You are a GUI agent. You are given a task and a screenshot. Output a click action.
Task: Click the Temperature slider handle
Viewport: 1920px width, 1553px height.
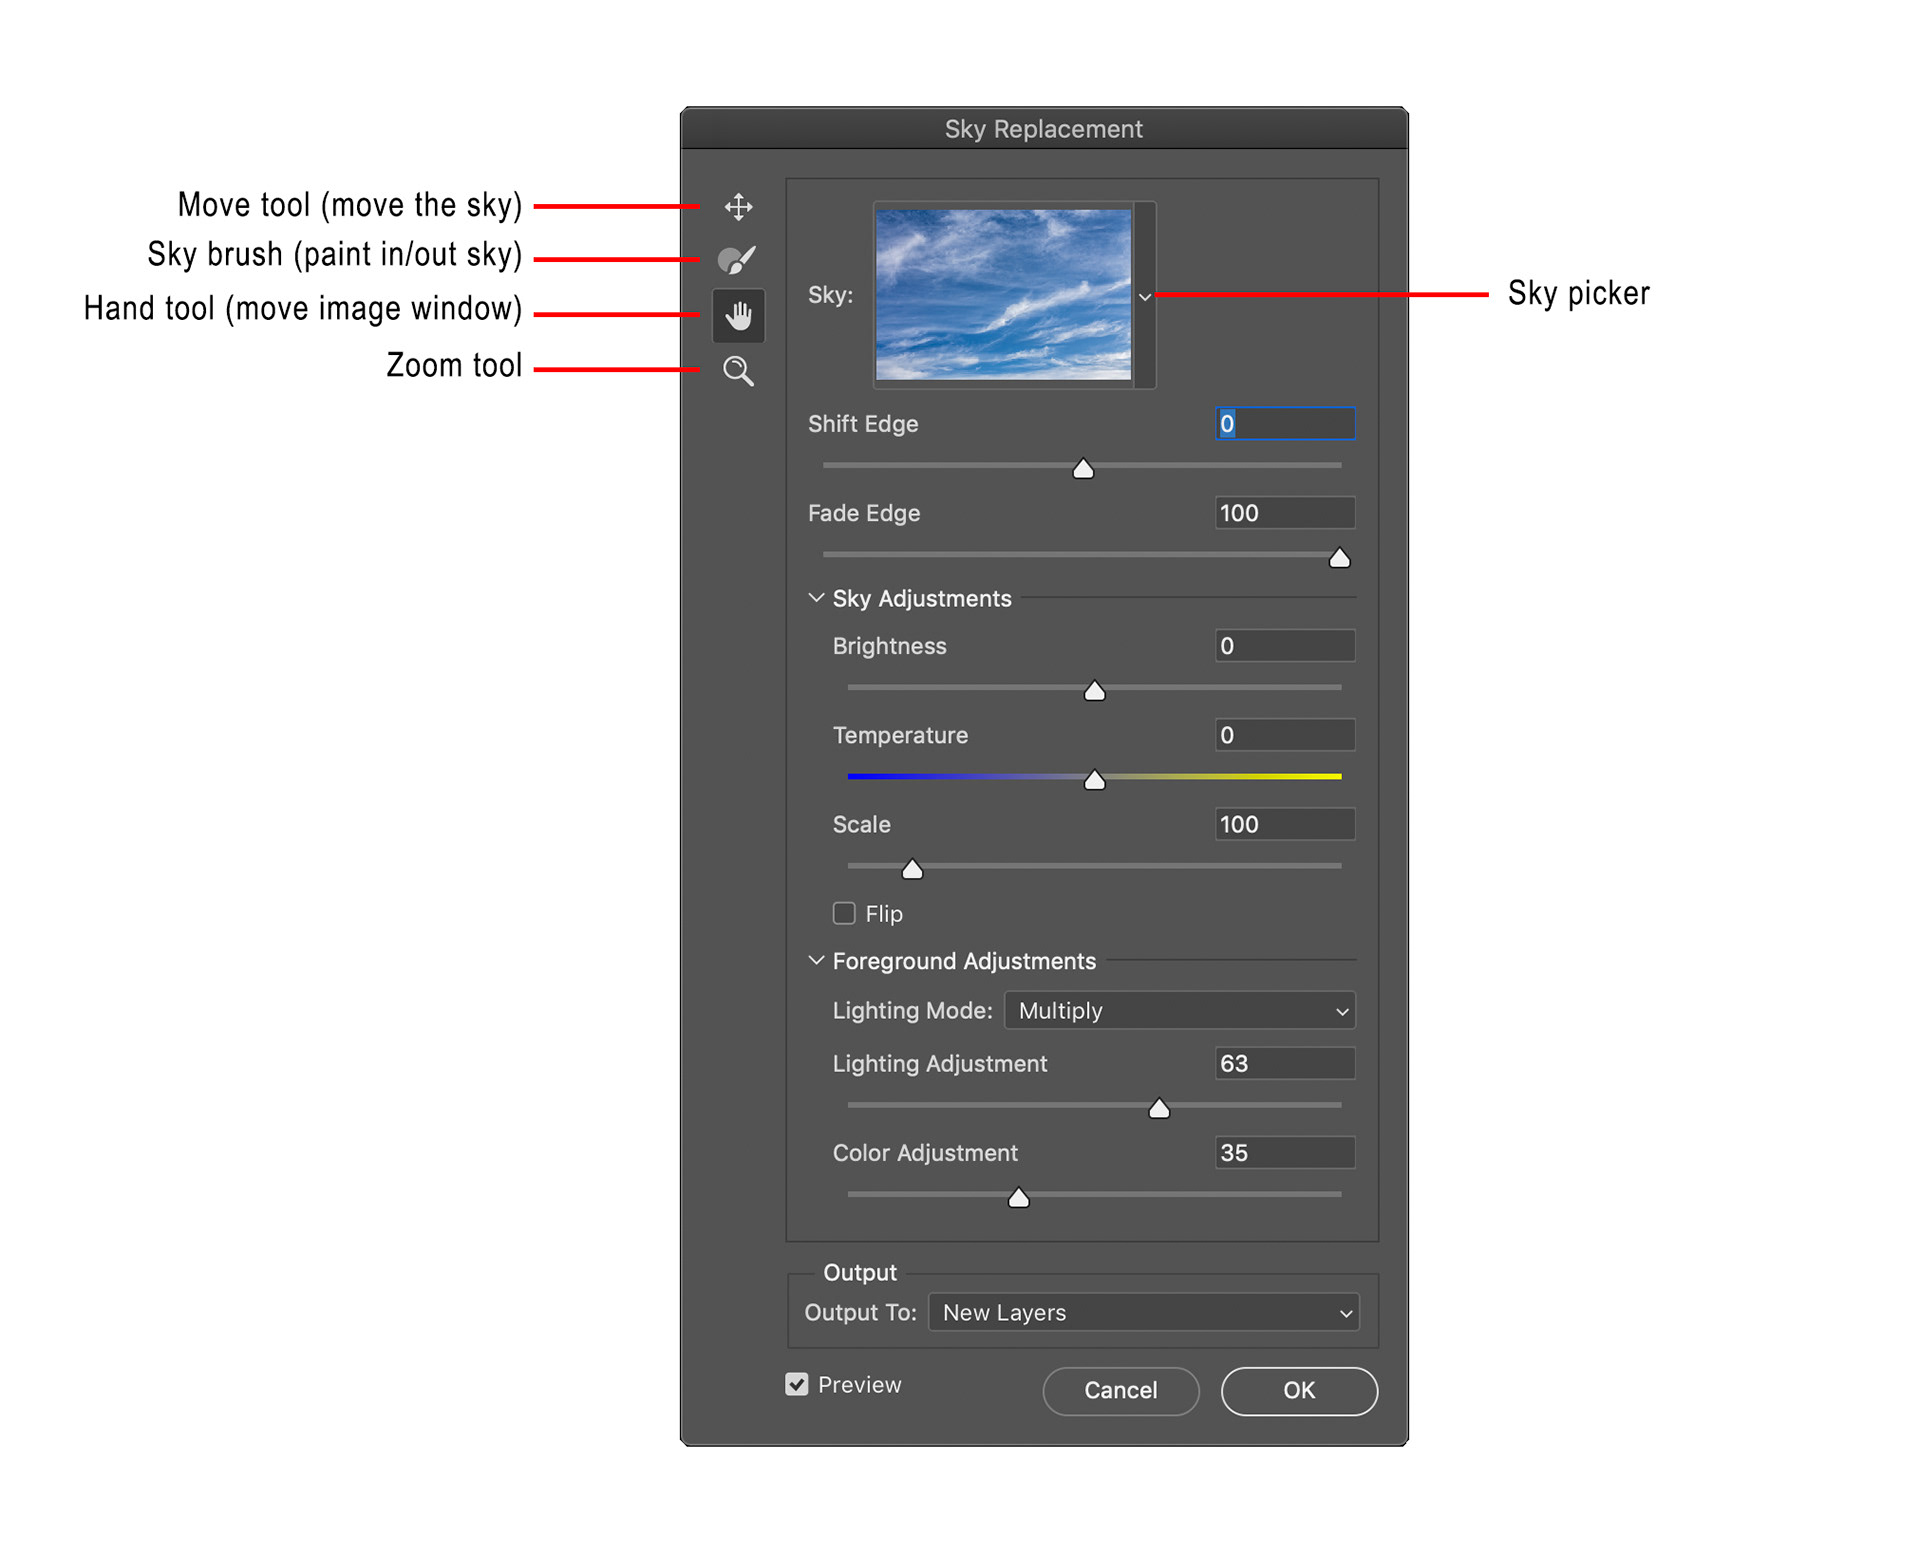tap(1095, 780)
